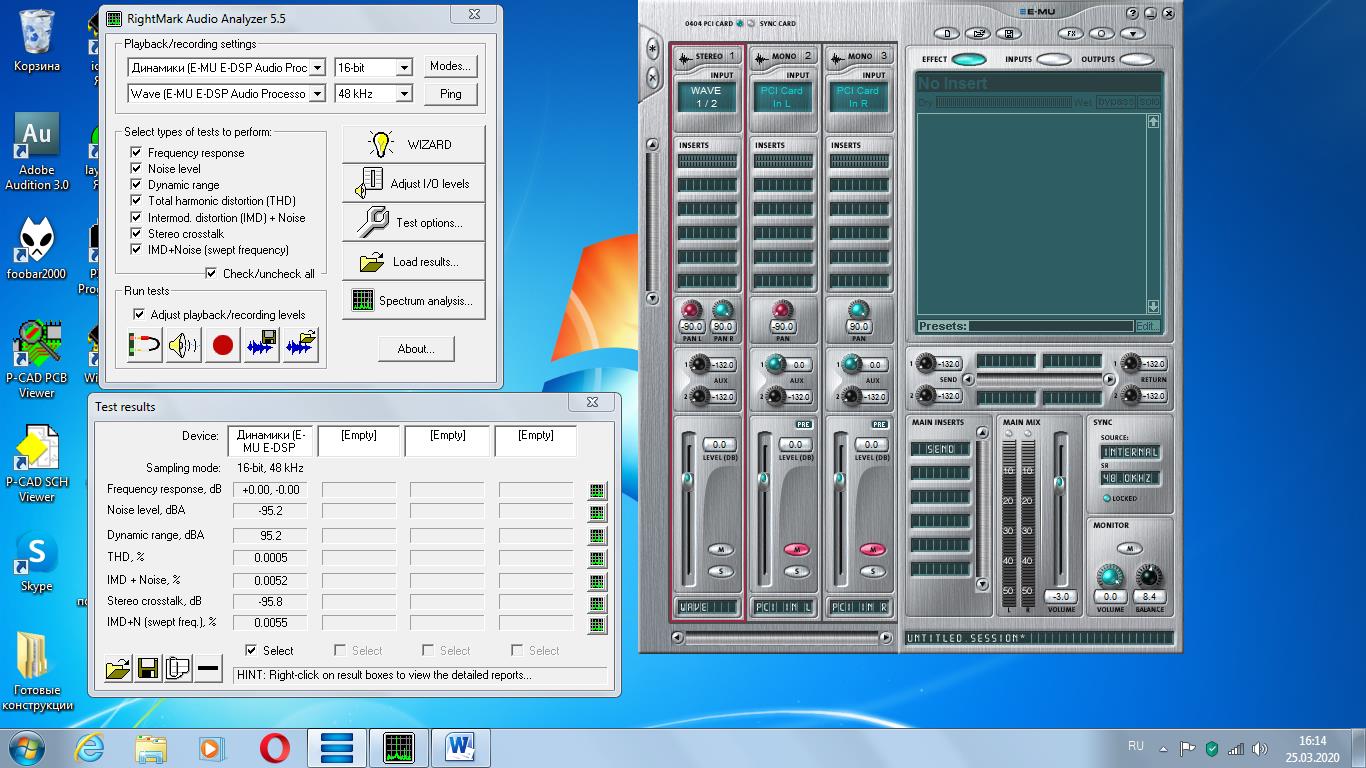Open Opera browser from taskbar
Image resolution: width=1366 pixels, height=768 pixels.
(x=275, y=748)
